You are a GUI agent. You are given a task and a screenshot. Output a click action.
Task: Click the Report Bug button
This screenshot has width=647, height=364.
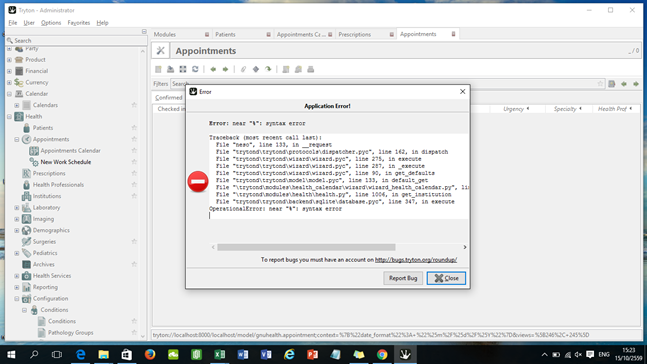click(403, 278)
